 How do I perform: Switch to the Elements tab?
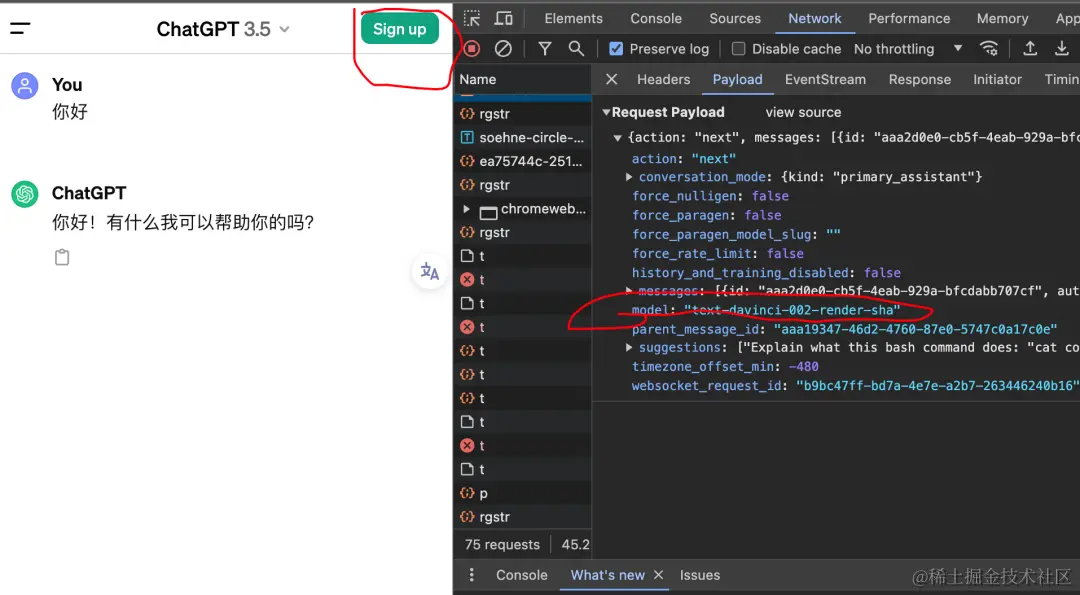[x=573, y=19]
